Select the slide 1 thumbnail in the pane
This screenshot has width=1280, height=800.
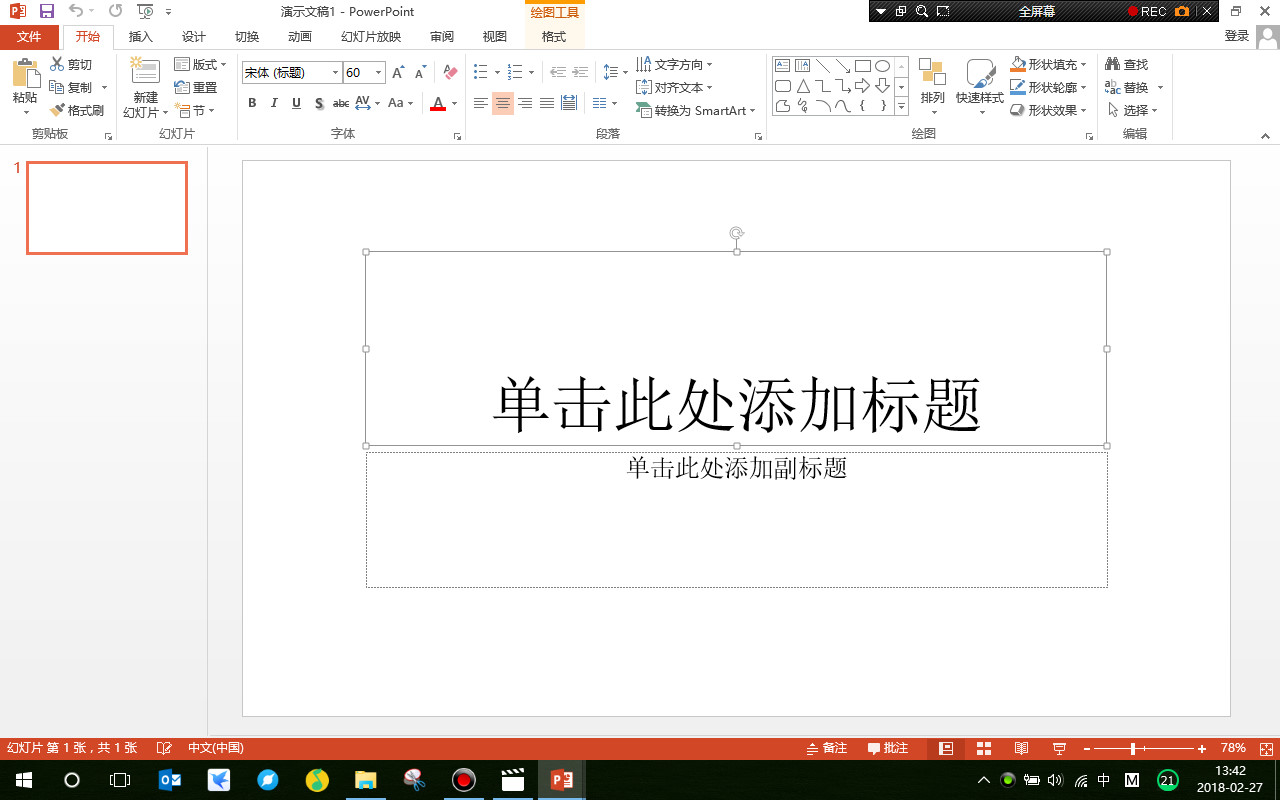point(106,207)
